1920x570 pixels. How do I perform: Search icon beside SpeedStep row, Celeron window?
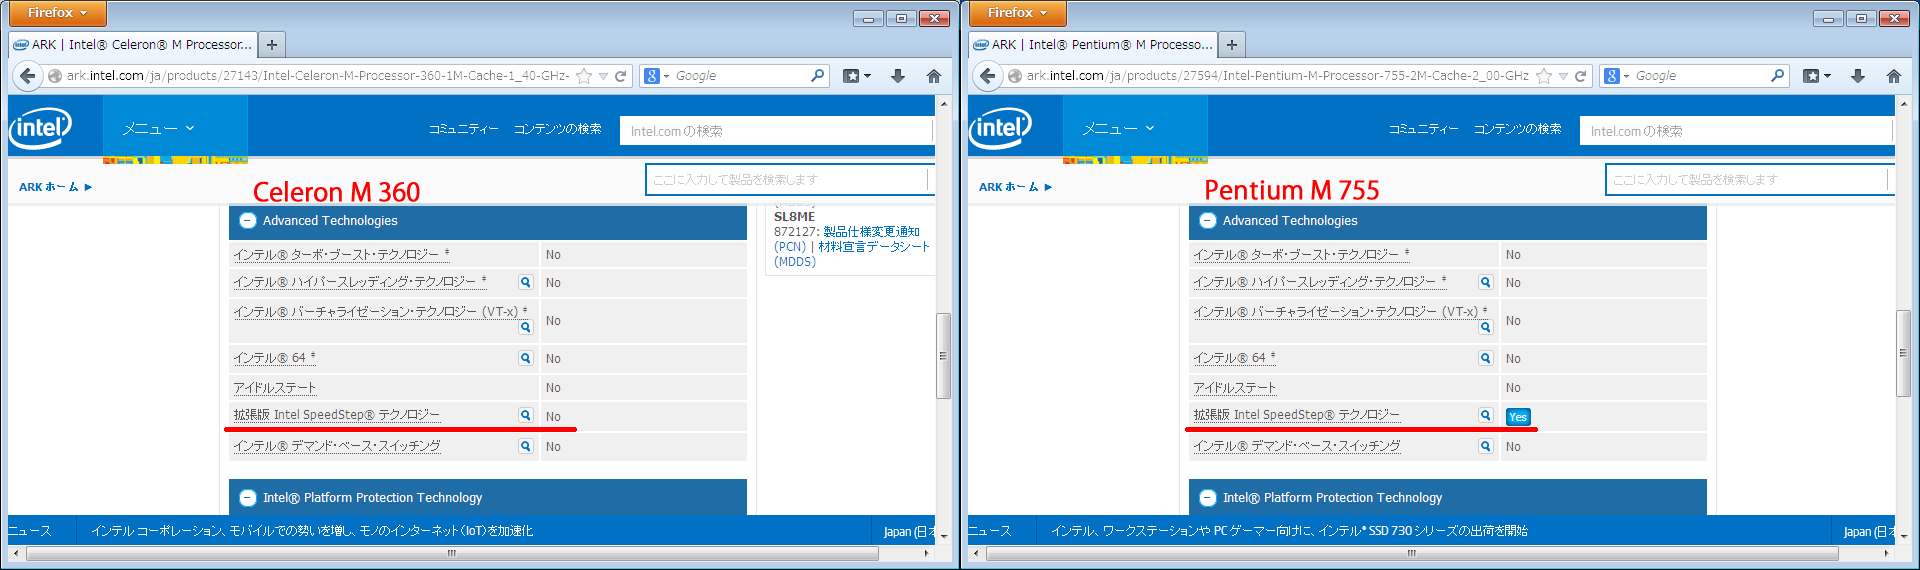[526, 415]
